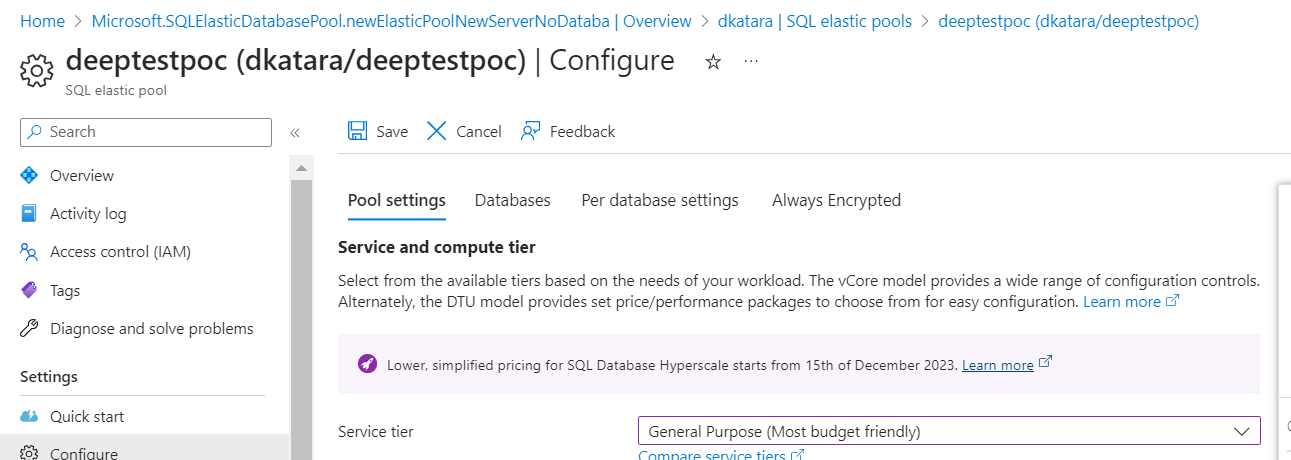The image size is (1291, 460).
Task: Open Overview in the sidebar
Action: [82, 175]
